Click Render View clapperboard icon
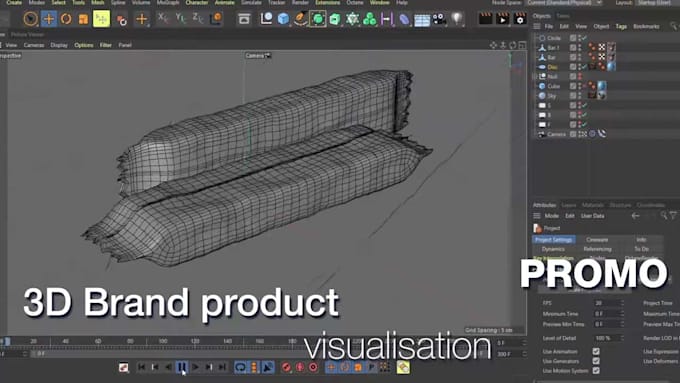This screenshot has width=680, height=383. tap(485, 19)
